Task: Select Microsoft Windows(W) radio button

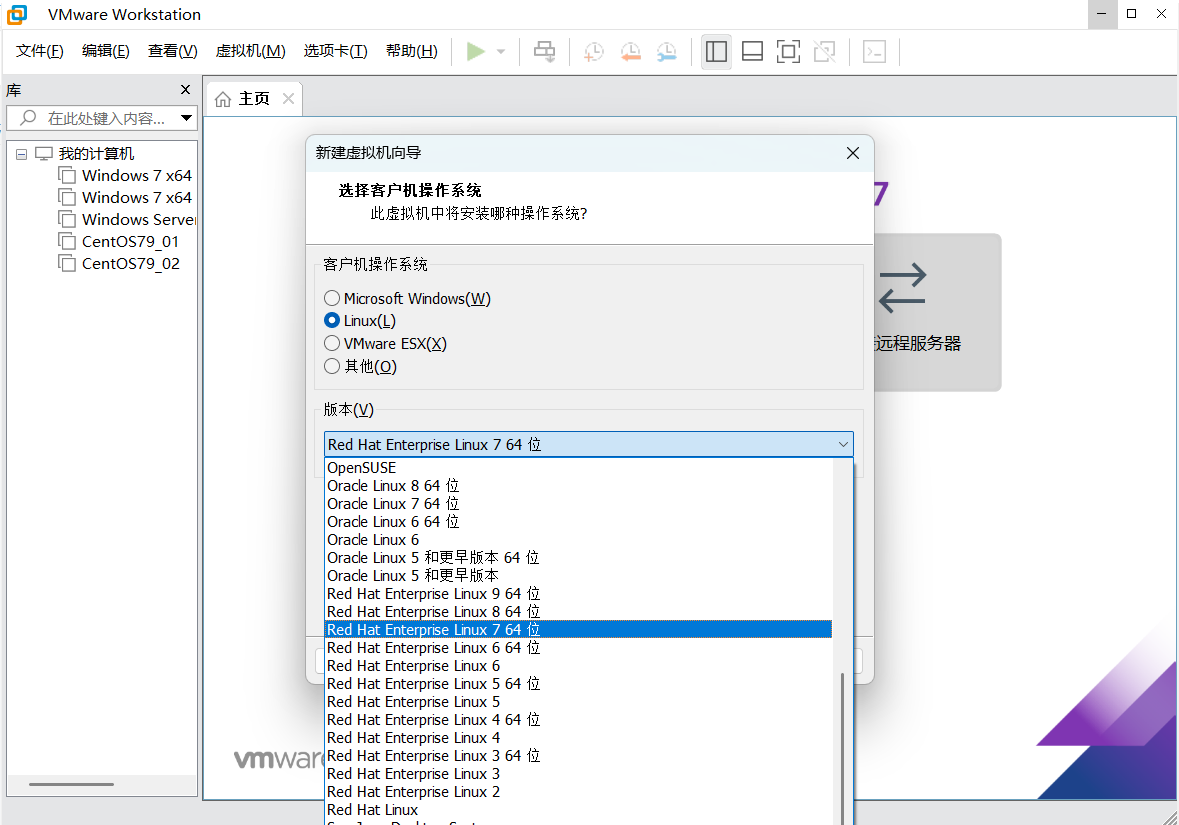Action: [332, 299]
